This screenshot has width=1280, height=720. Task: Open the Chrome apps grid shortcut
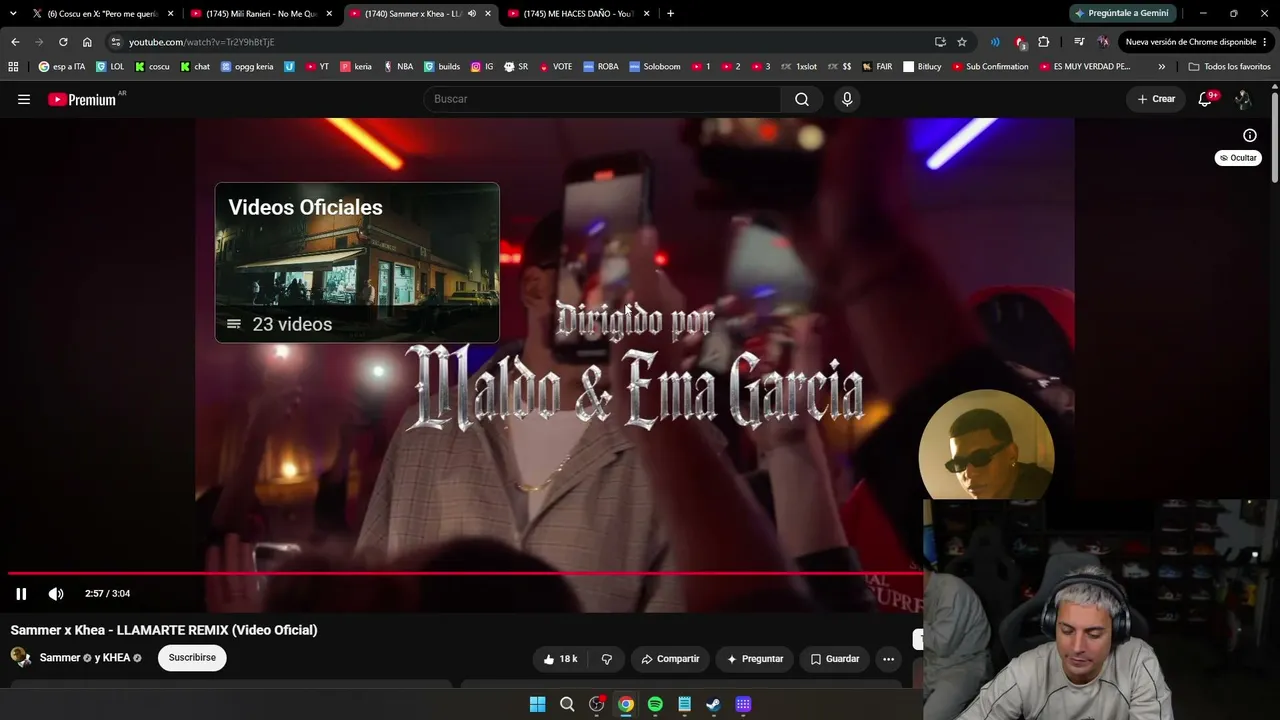pyautogui.click(x=13, y=66)
